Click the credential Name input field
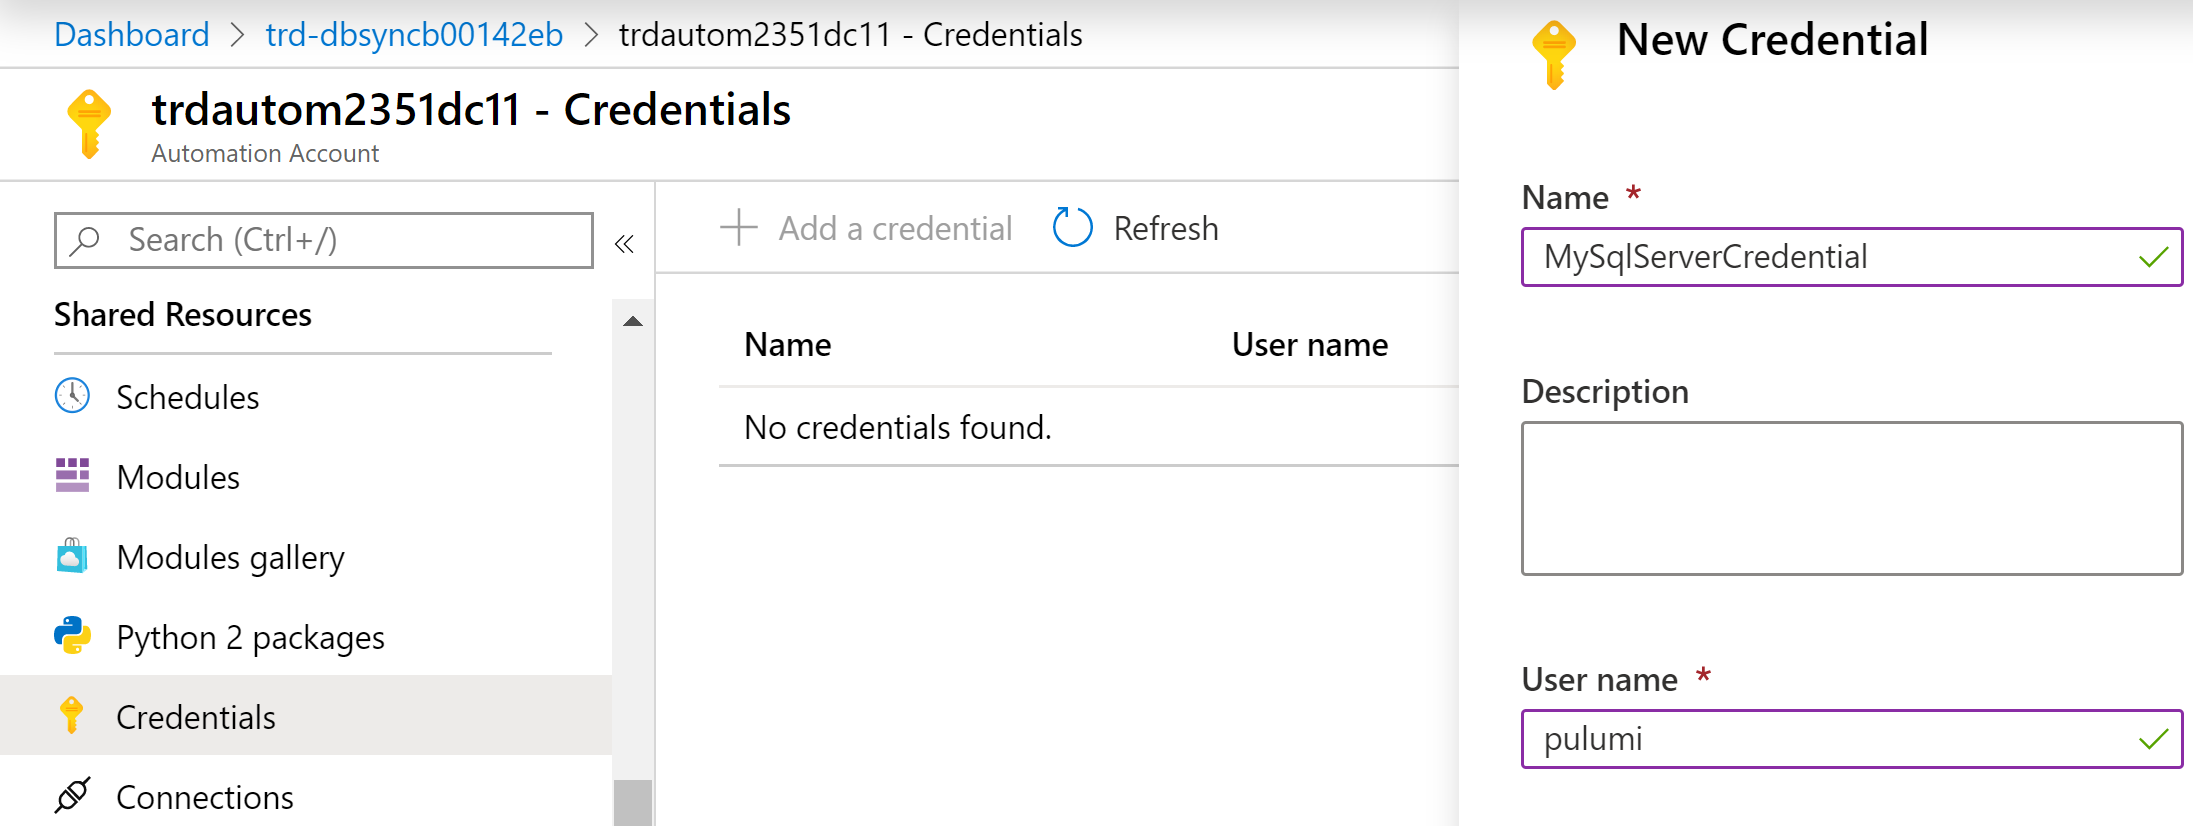This screenshot has width=2193, height=826. tap(1830, 257)
